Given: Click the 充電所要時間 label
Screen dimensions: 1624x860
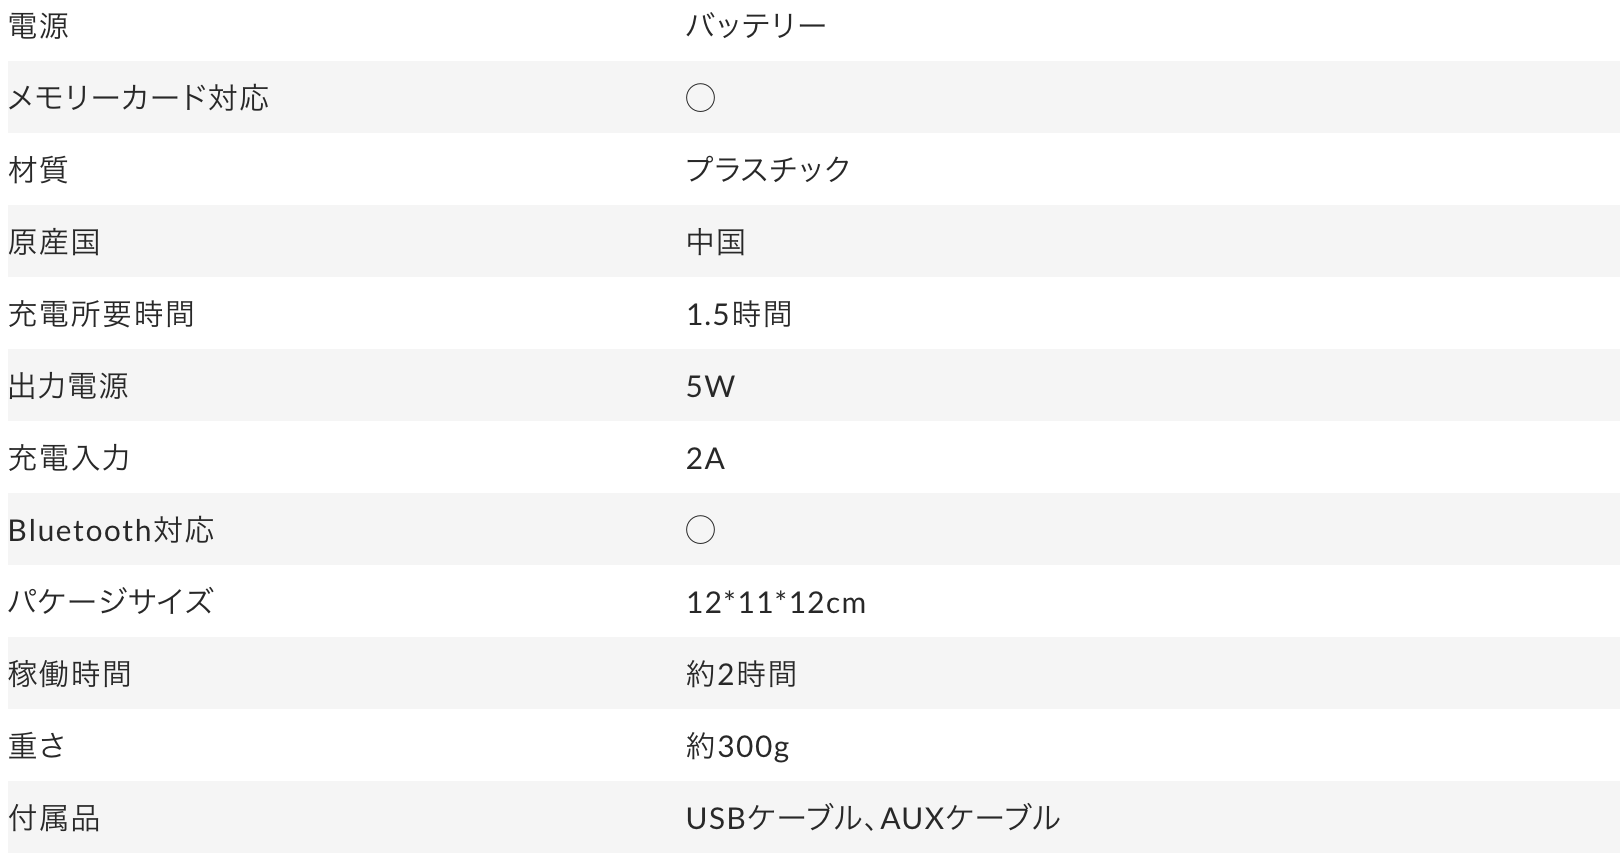Looking at the screenshot, I should [101, 314].
